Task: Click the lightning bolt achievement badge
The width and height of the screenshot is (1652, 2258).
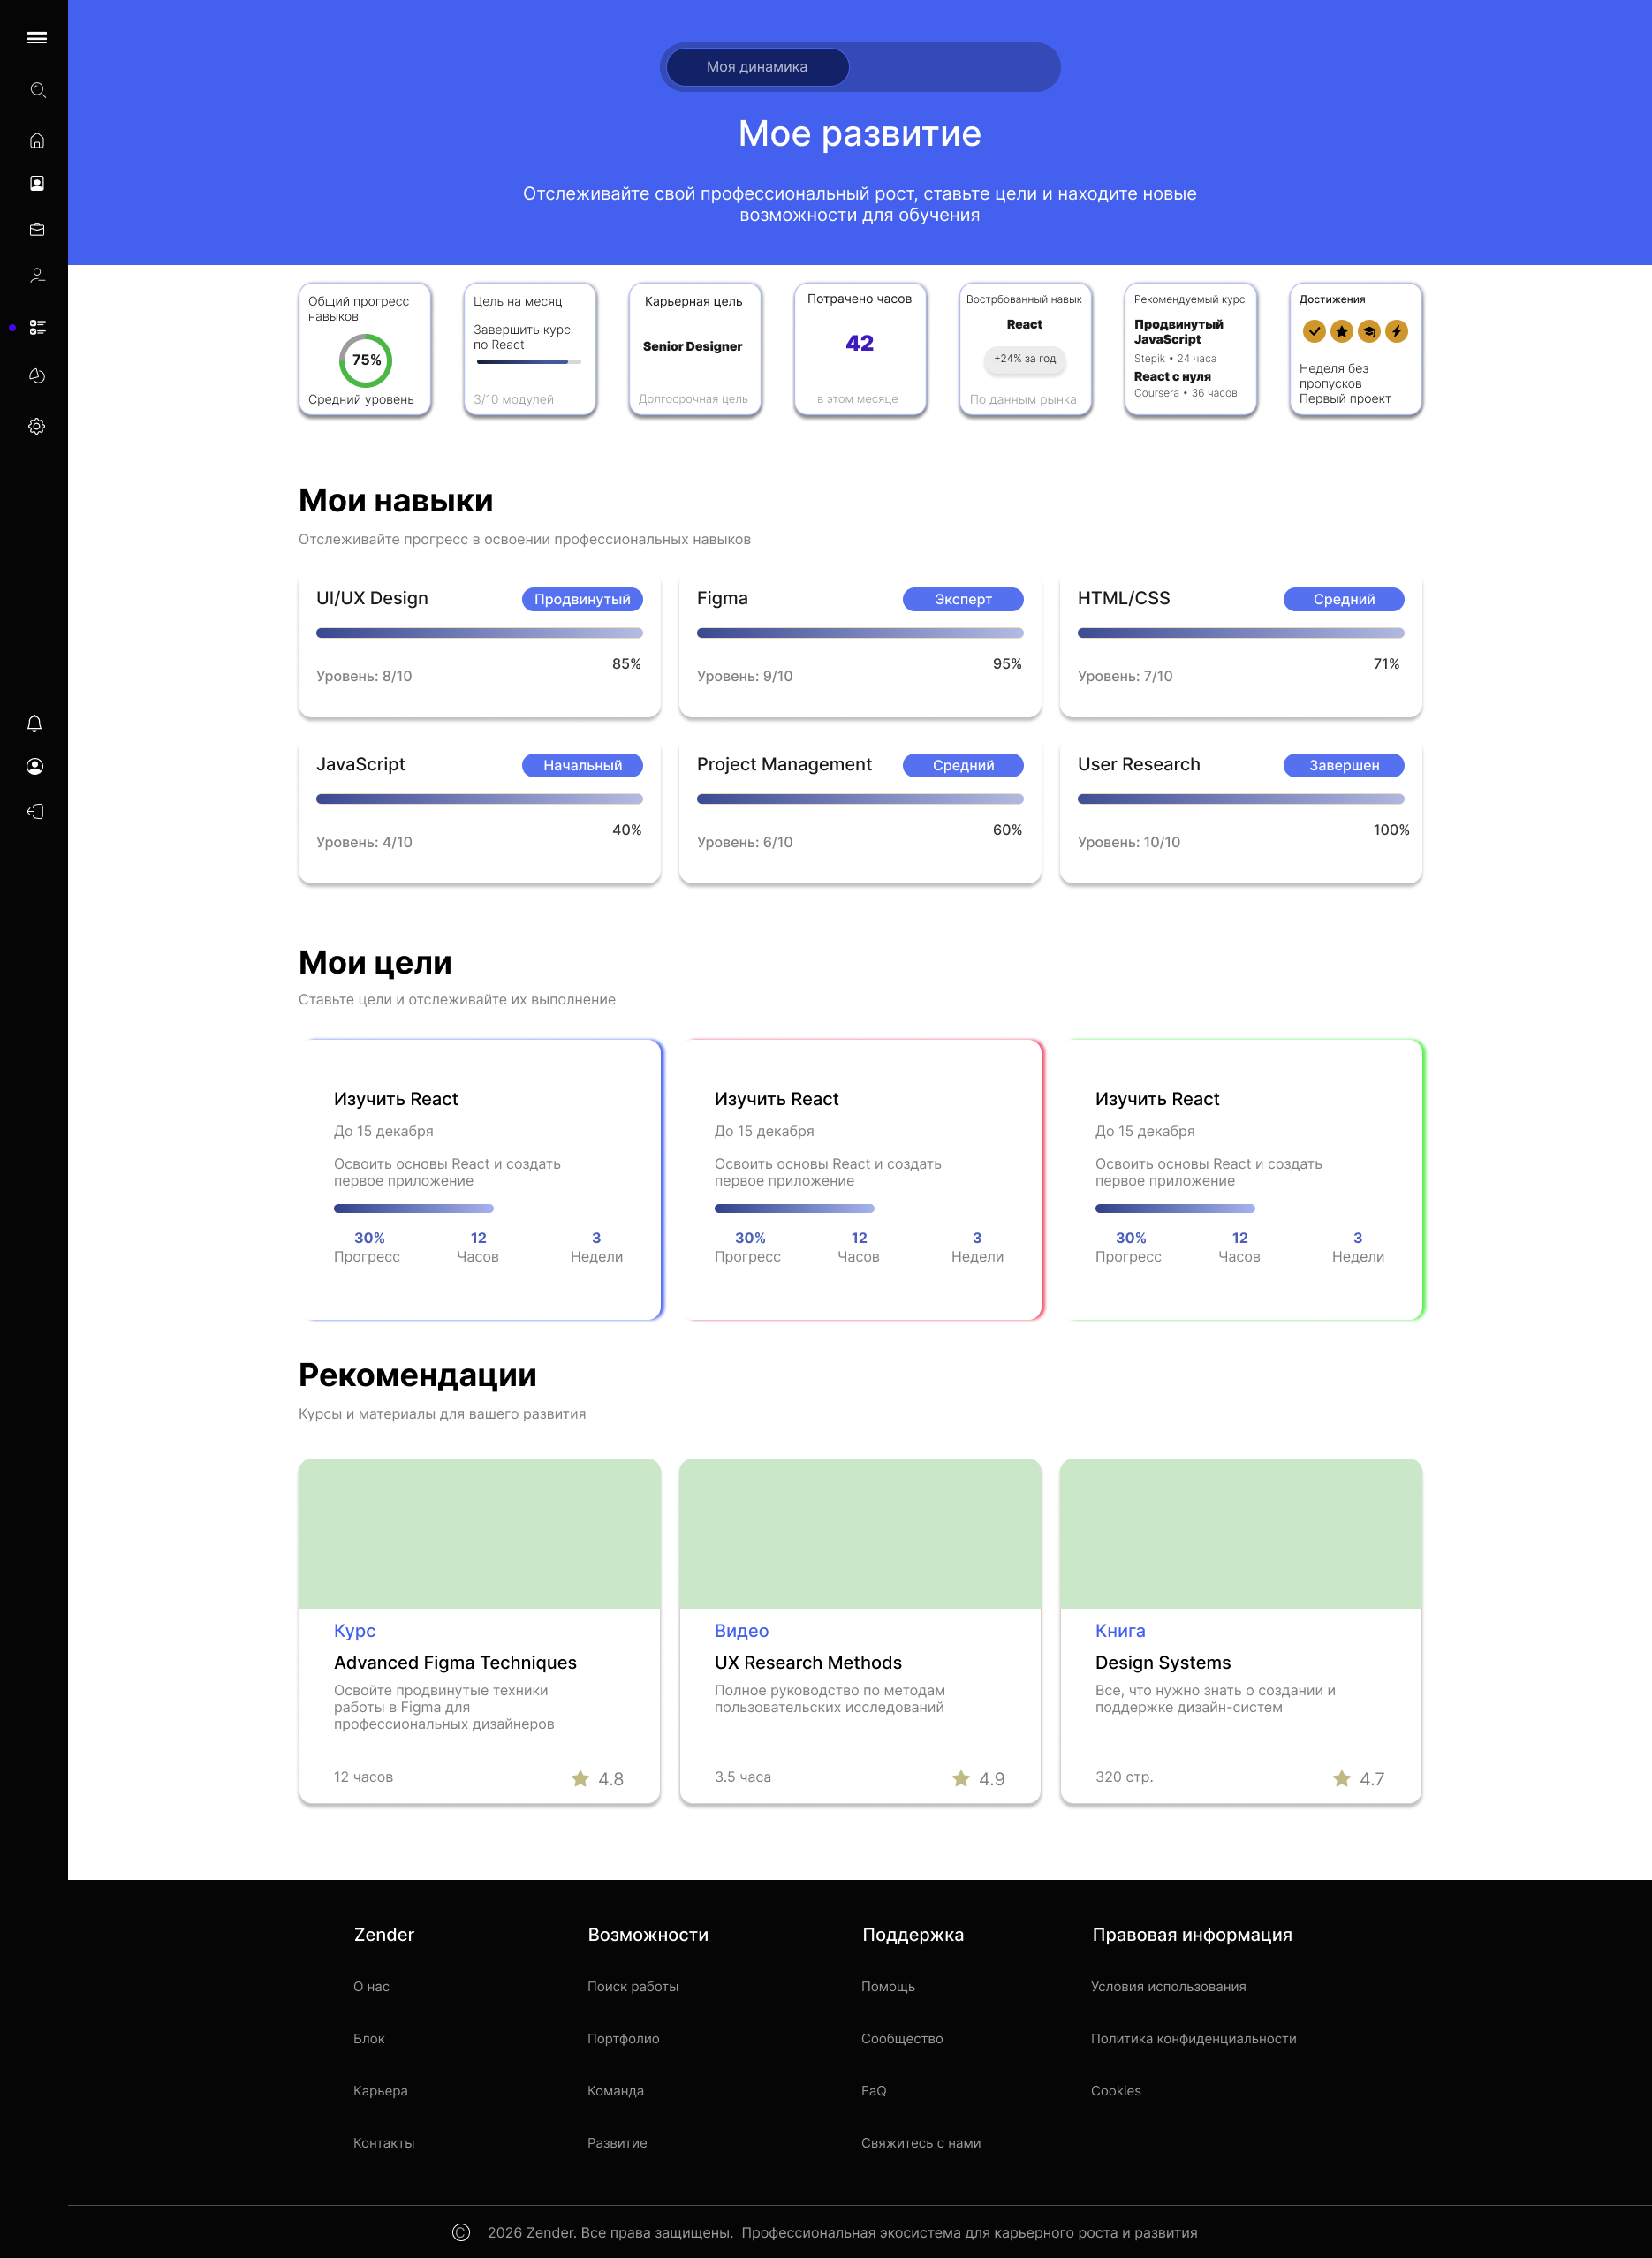Action: click(1396, 331)
